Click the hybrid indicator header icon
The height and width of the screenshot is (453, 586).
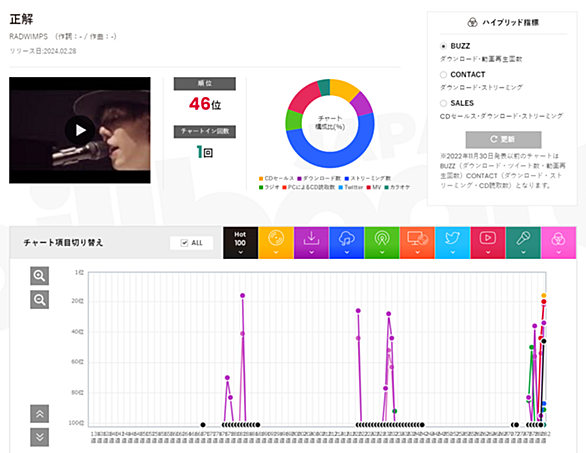coord(472,22)
